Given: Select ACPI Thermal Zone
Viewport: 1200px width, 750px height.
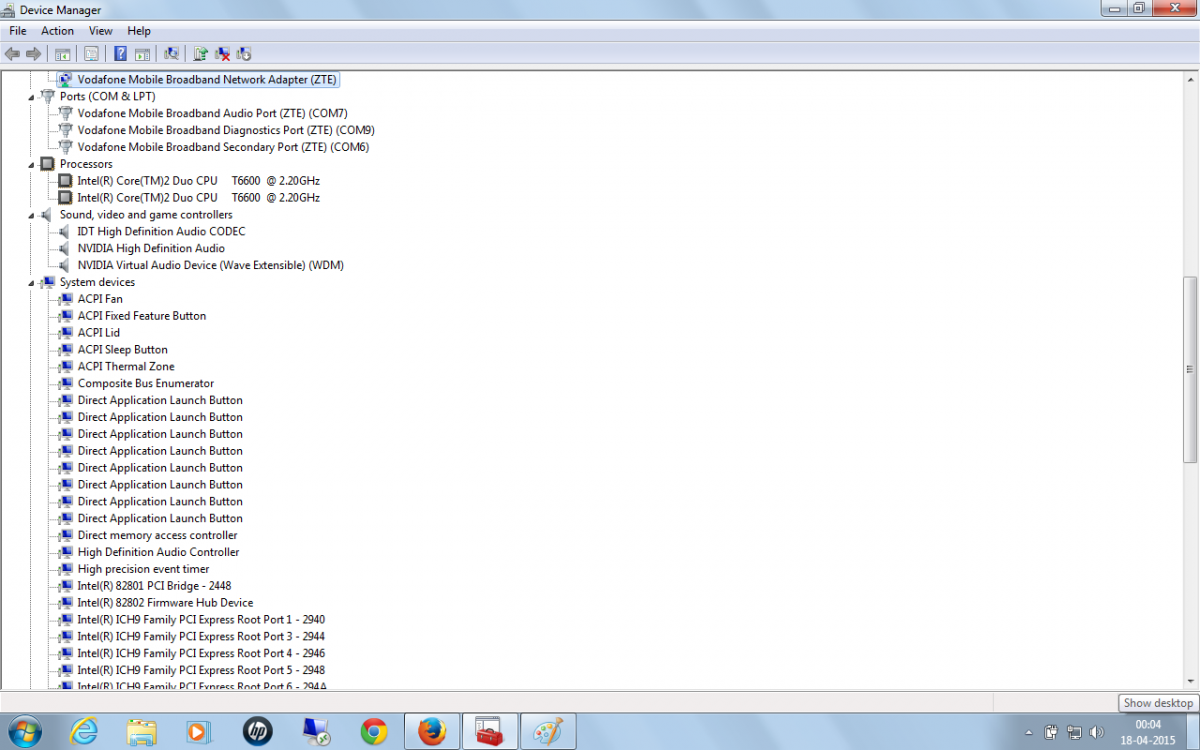Looking at the screenshot, I should (x=126, y=367).
